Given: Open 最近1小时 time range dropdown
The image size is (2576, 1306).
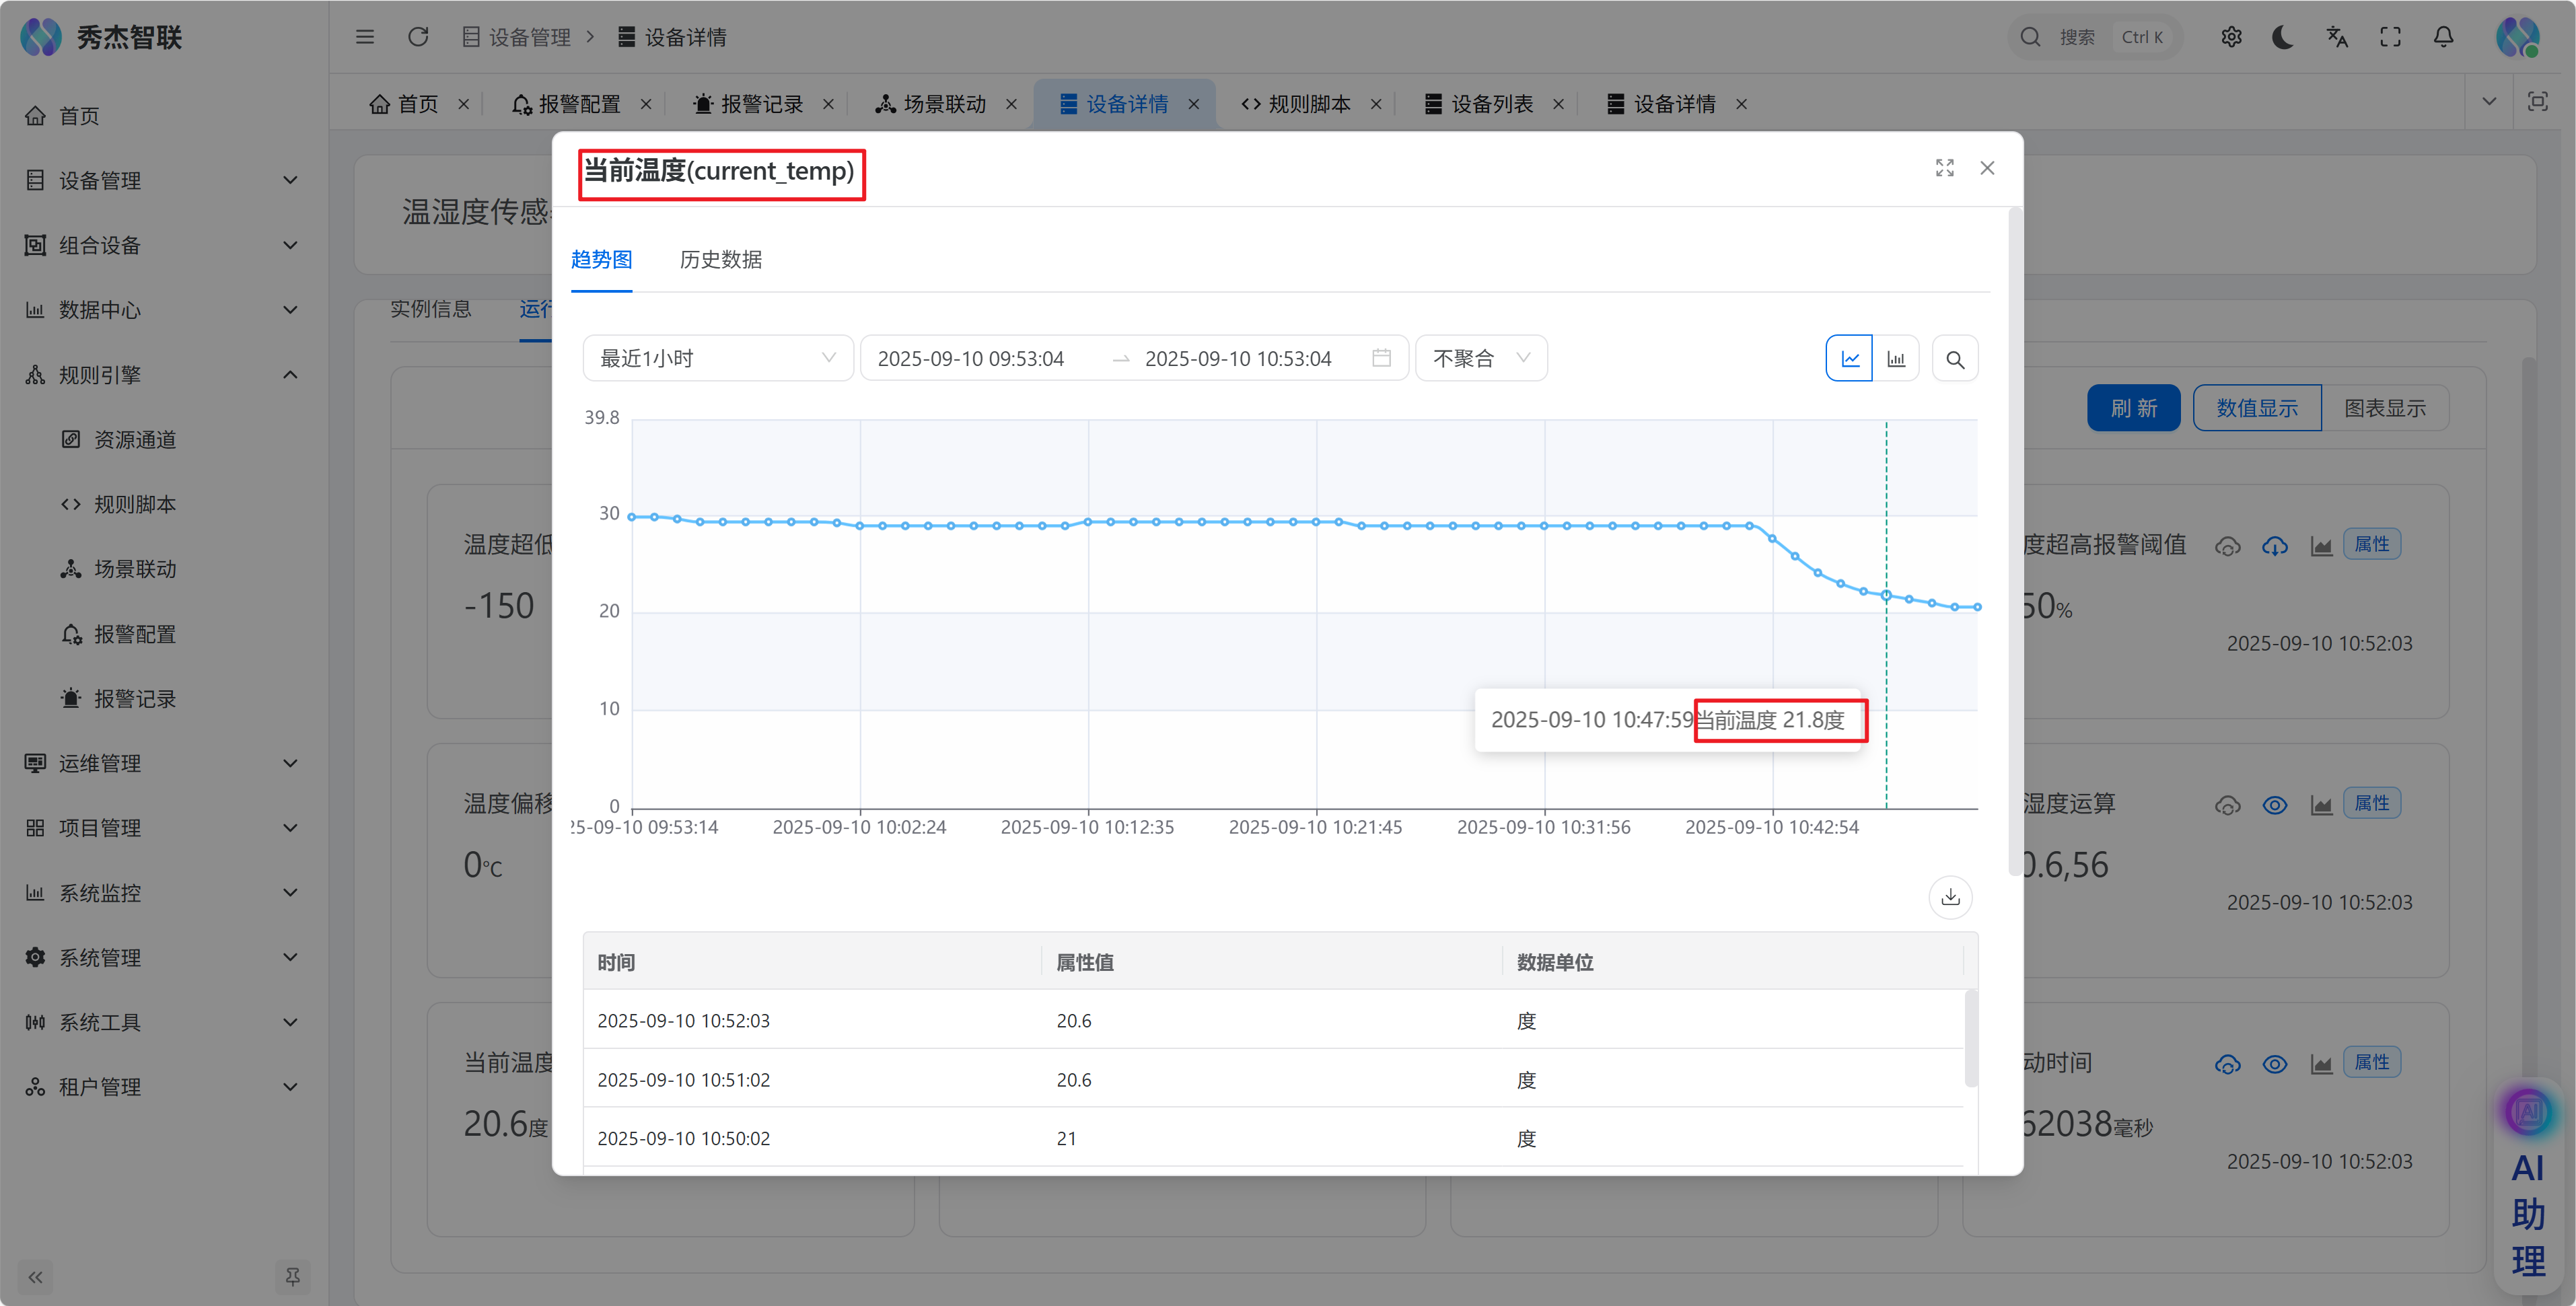Looking at the screenshot, I should click(717, 358).
